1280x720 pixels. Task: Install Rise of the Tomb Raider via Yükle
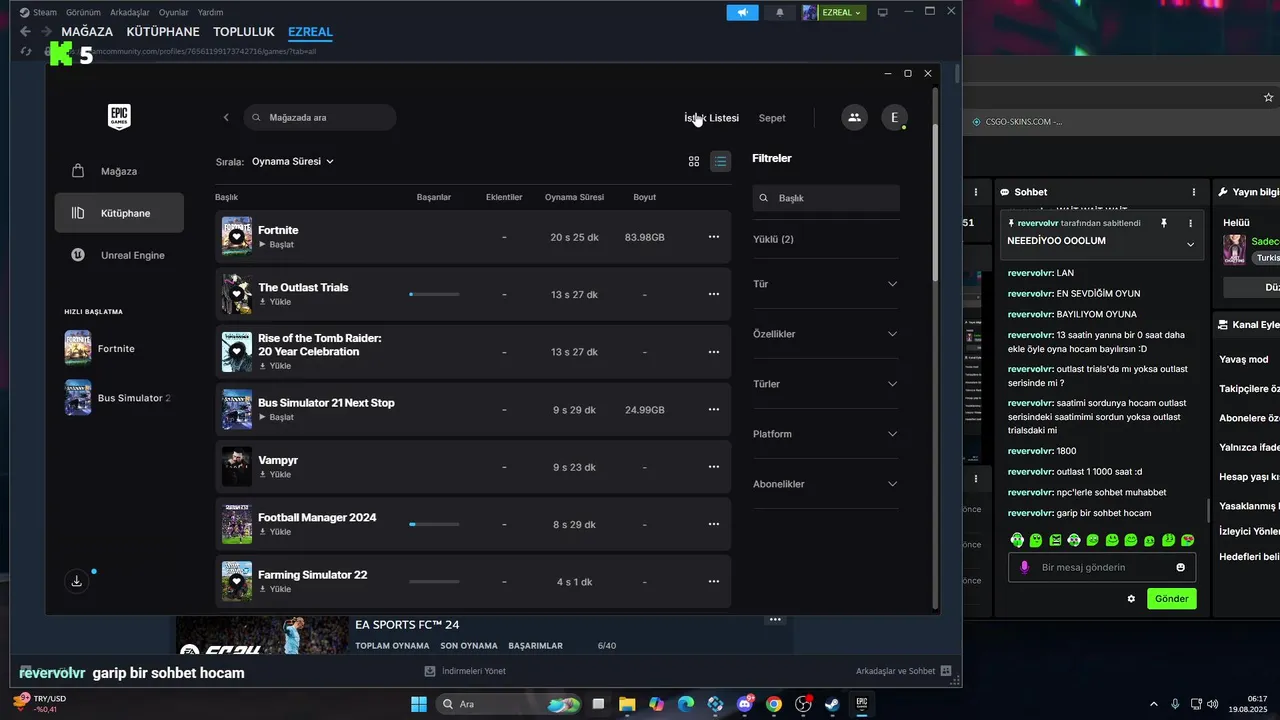point(275,366)
